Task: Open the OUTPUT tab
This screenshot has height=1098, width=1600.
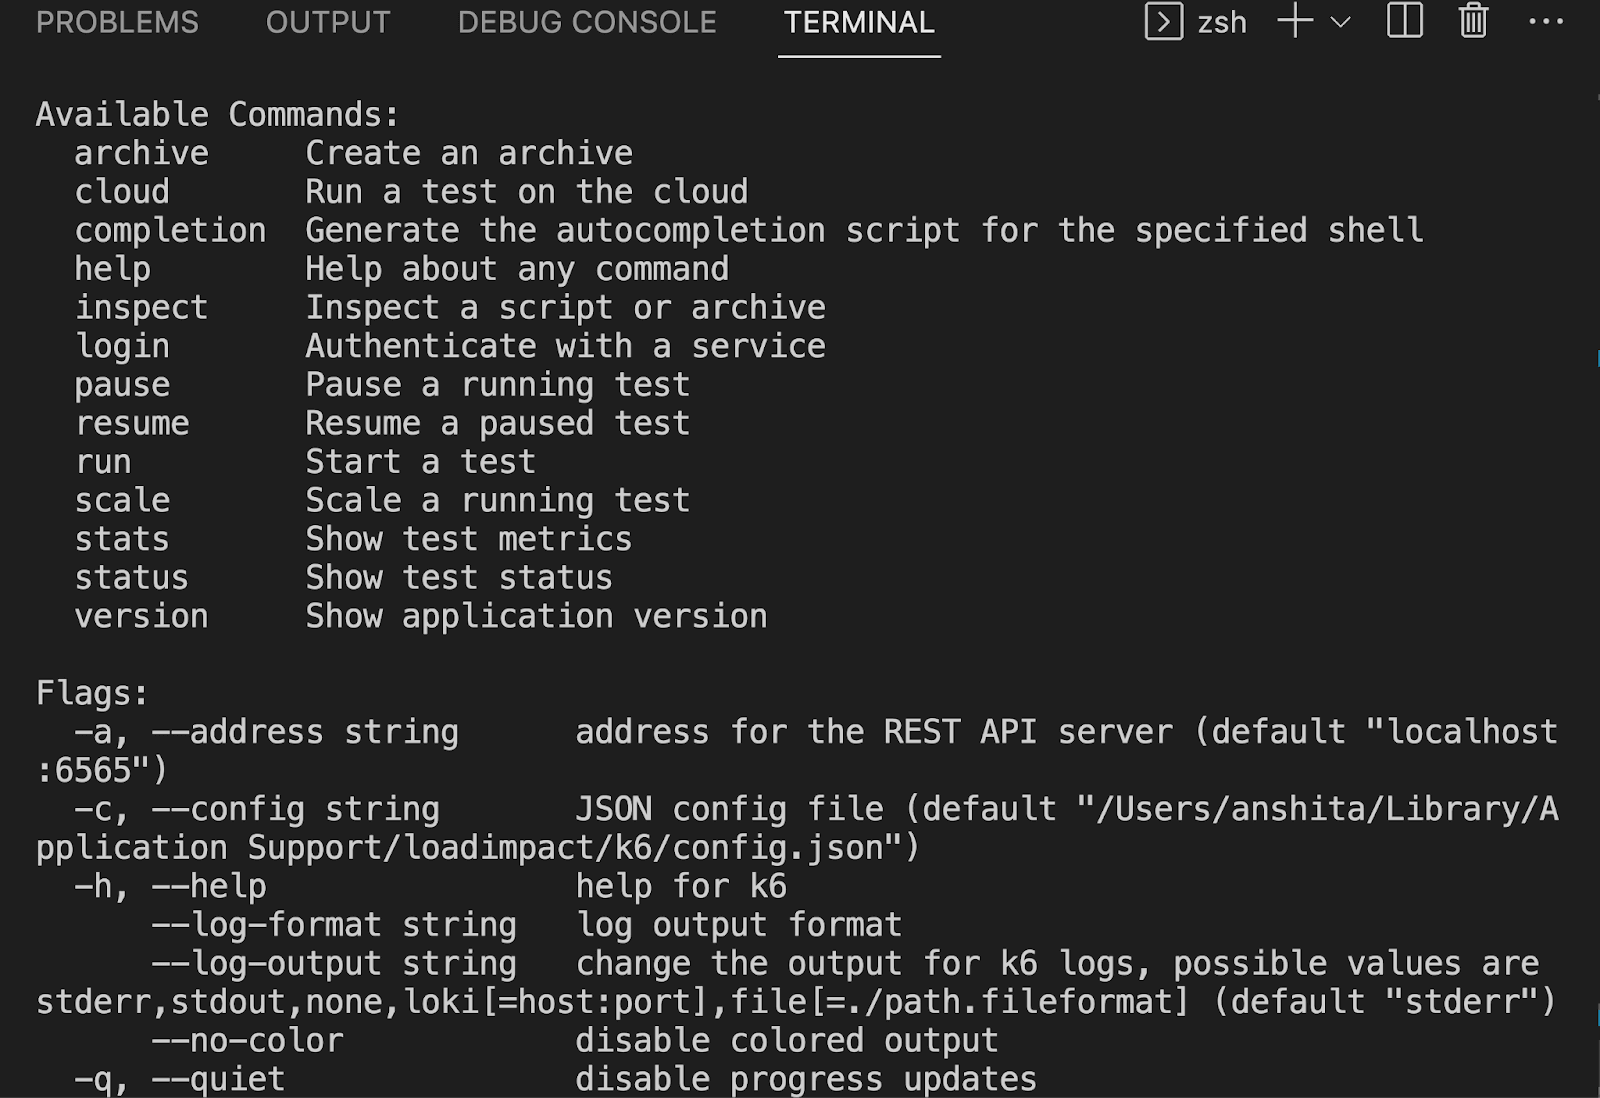Action: [328, 22]
